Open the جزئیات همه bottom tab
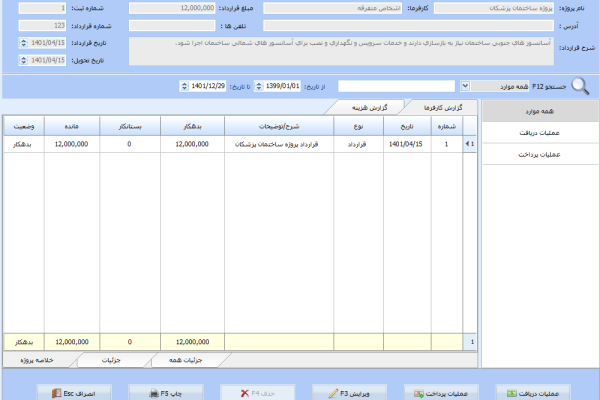 [186, 360]
